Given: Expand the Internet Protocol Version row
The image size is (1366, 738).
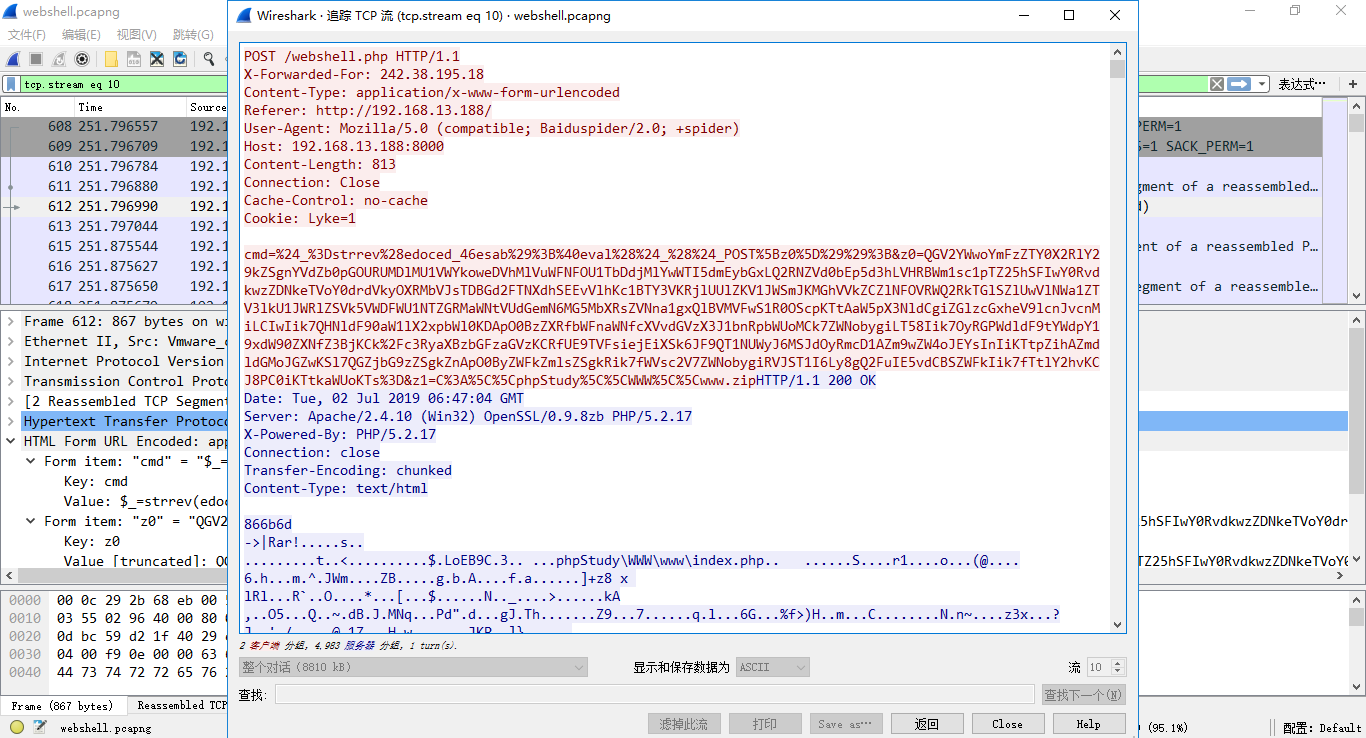Looking at the screenshot, I should click(x=11, y=361).
